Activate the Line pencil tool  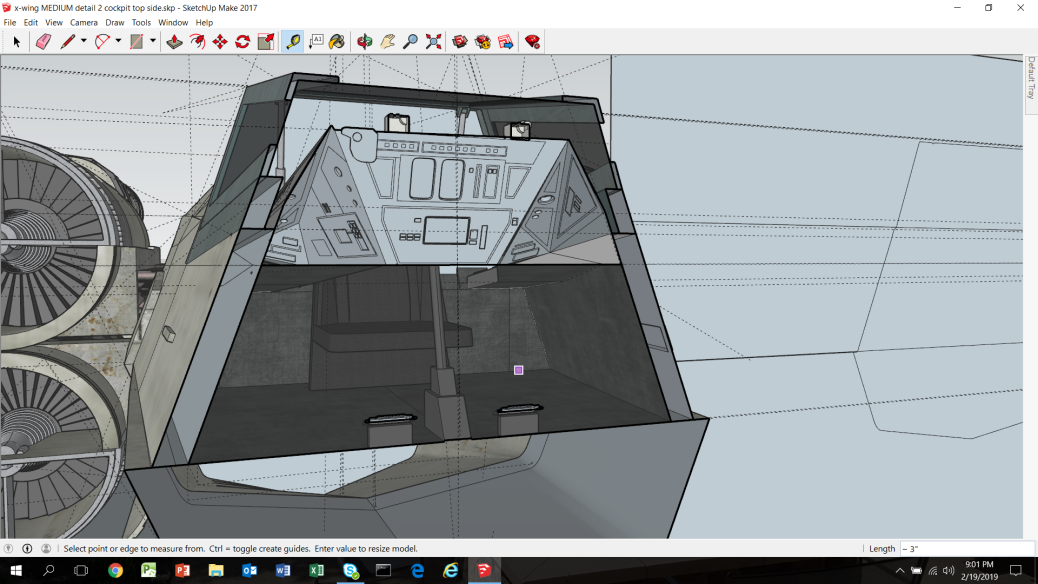click(68, 42)
